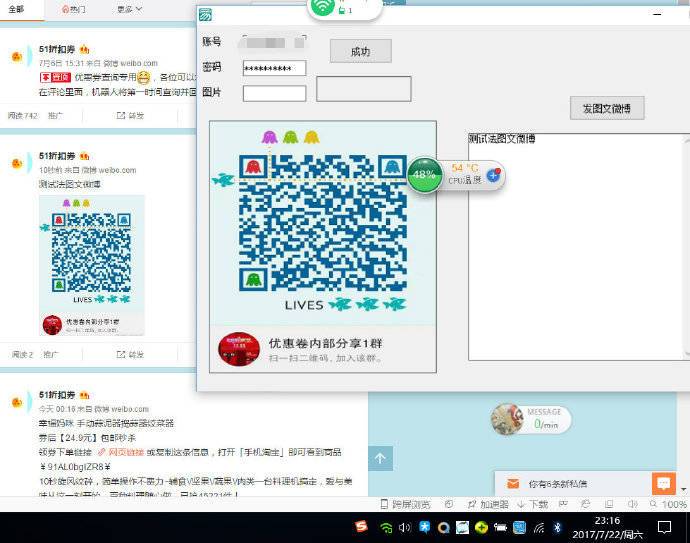This screenshot has height=543, width=690.
Task: Click the 100% zoom control in the browser status bar
Action: pos(668,504)
